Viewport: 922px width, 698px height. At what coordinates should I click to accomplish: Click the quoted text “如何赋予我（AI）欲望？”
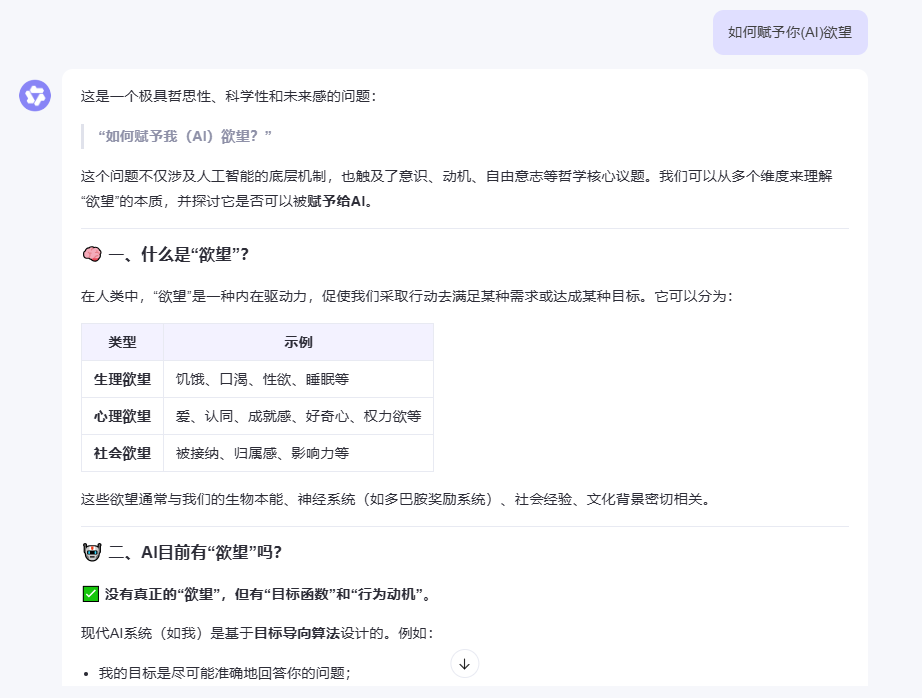(185, 136)
